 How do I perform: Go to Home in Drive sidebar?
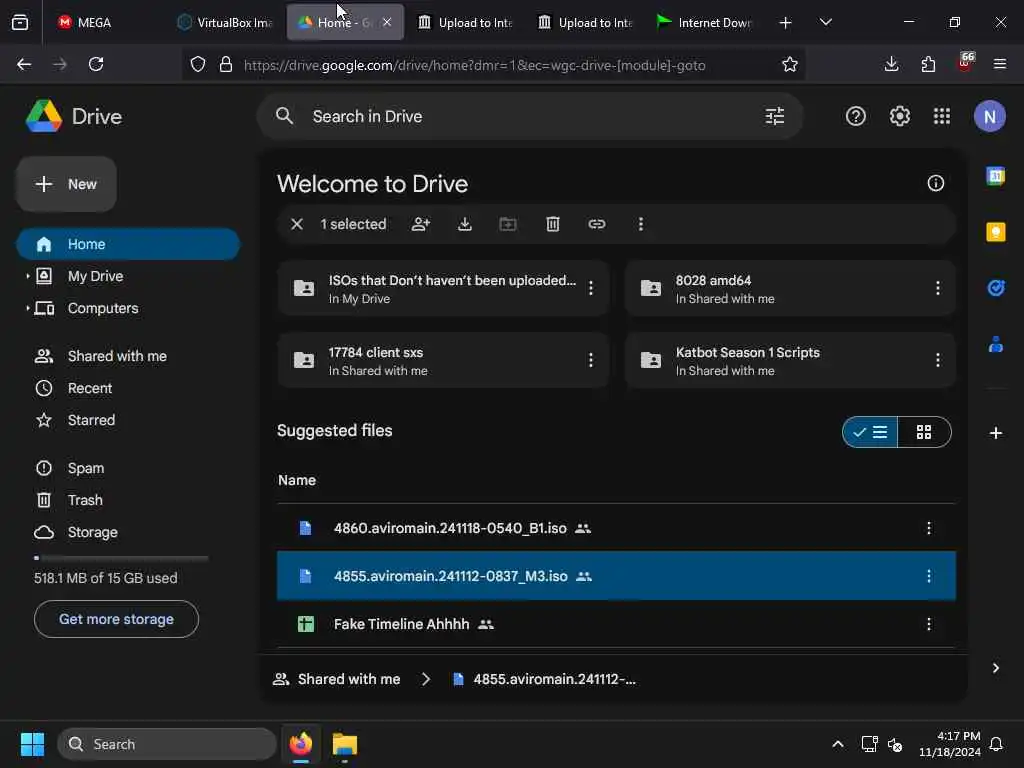coord(128,244)
